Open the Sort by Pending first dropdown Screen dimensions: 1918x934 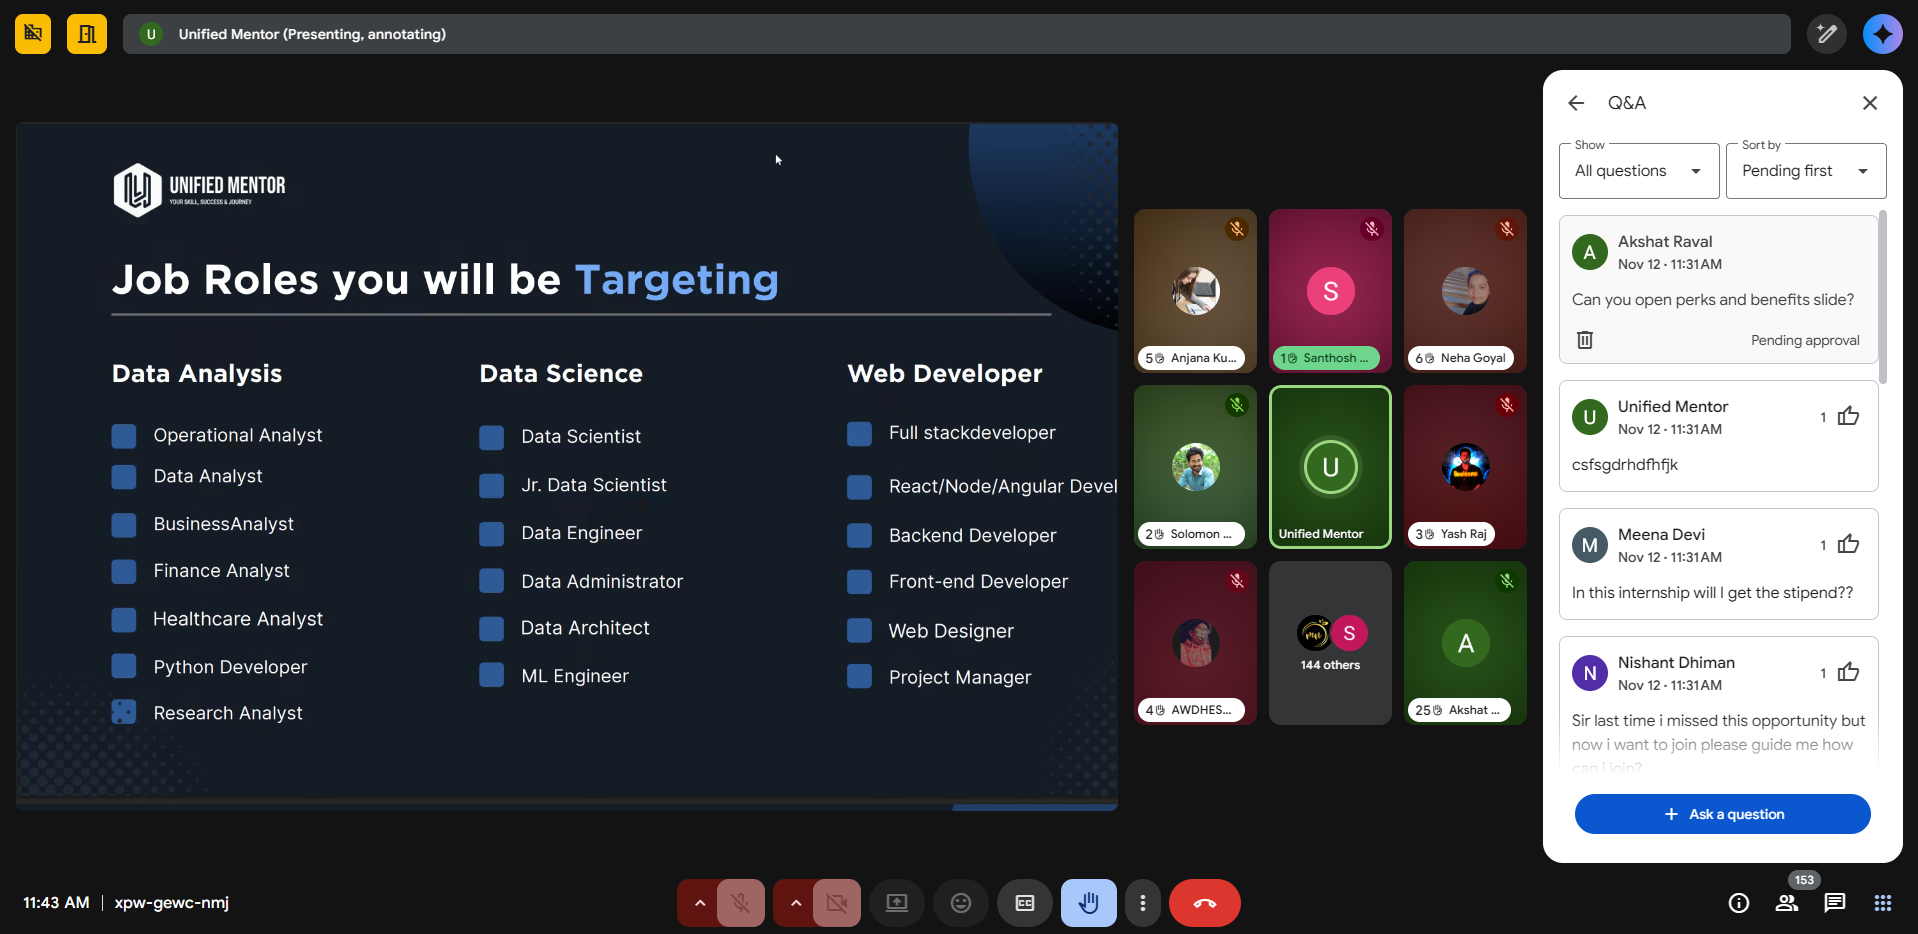pos(1805,171)
